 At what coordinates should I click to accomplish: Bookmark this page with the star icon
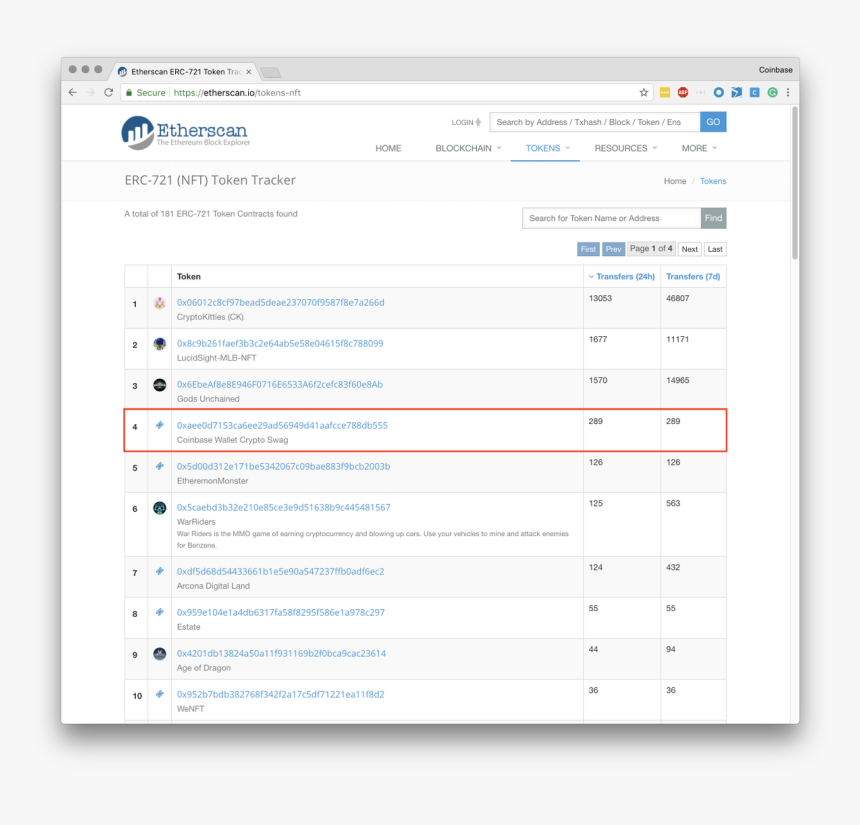(644, 93)
